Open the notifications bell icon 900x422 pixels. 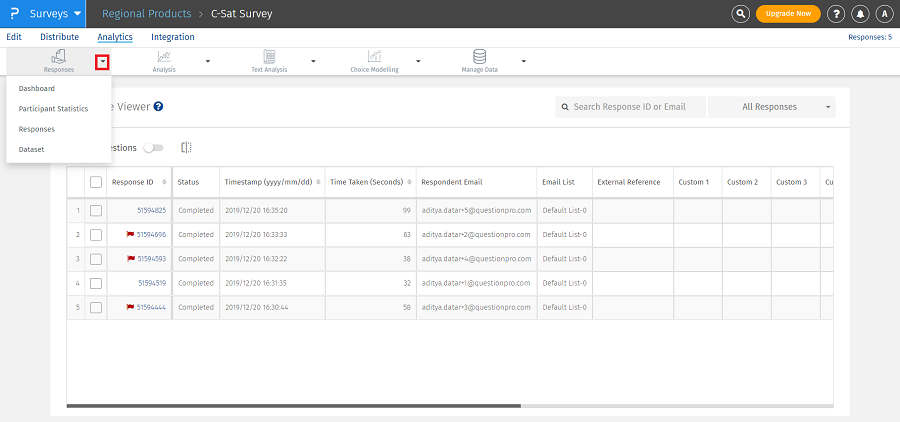pos(860,14)
